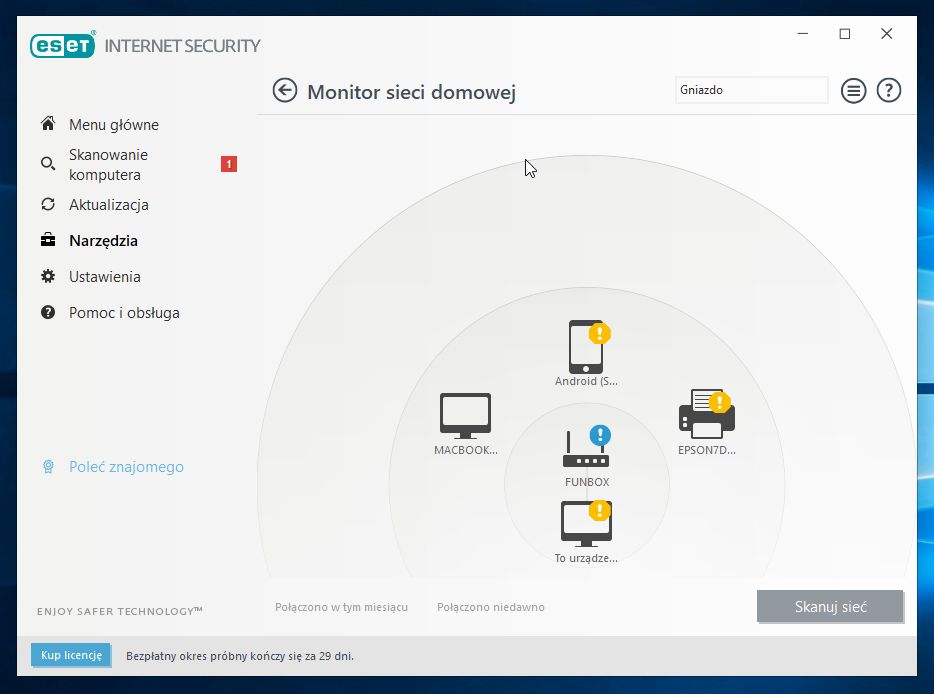
Task: Click the 'Połączono w tym miesiącu' legend label
Action: tap(341, 607)
